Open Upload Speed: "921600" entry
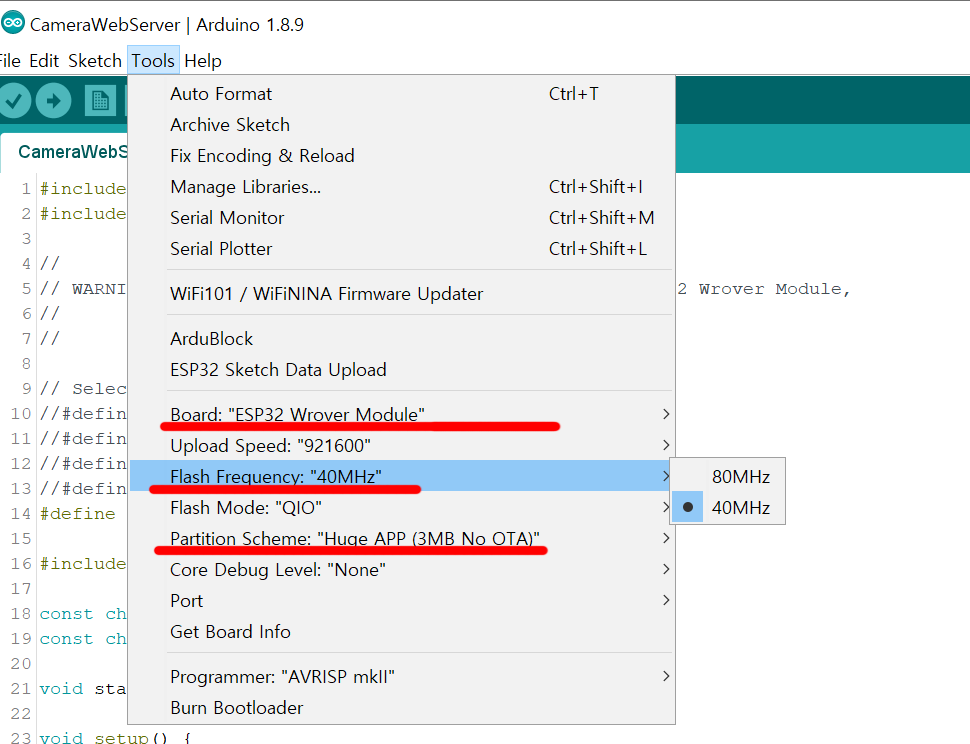The width and height of the screenshot is (970, 744). pos(401,445)
